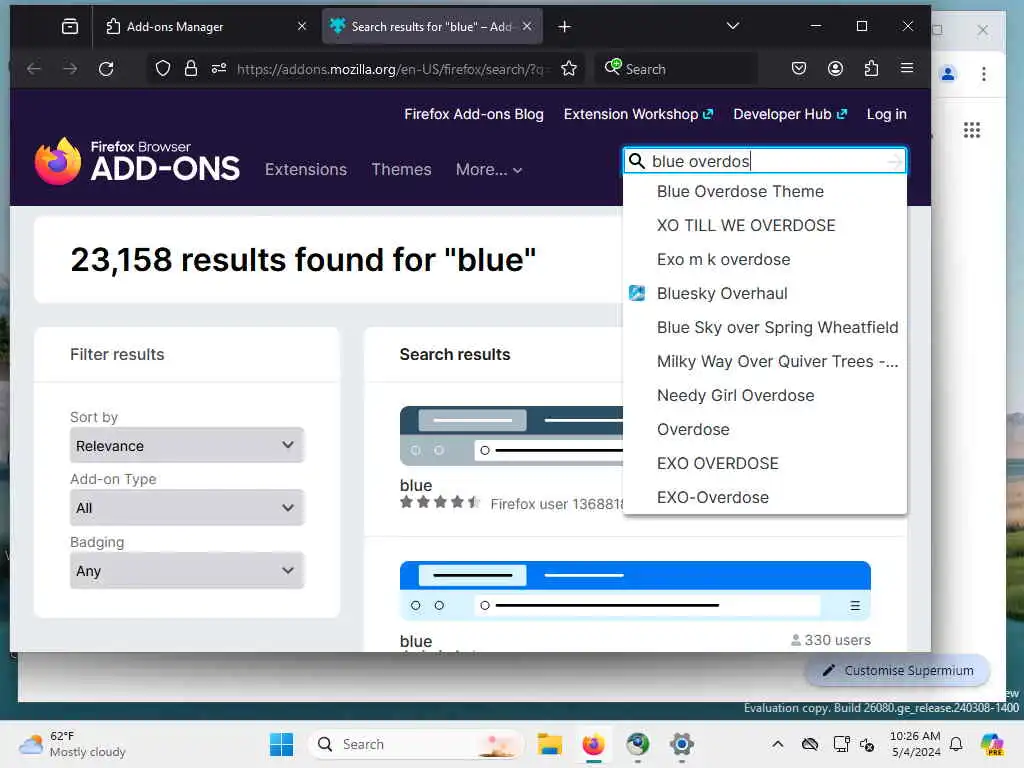This screenshot has height=768, width=1024.
Task: Open the Save to Pocket icon
Action: tap(799, 69)
